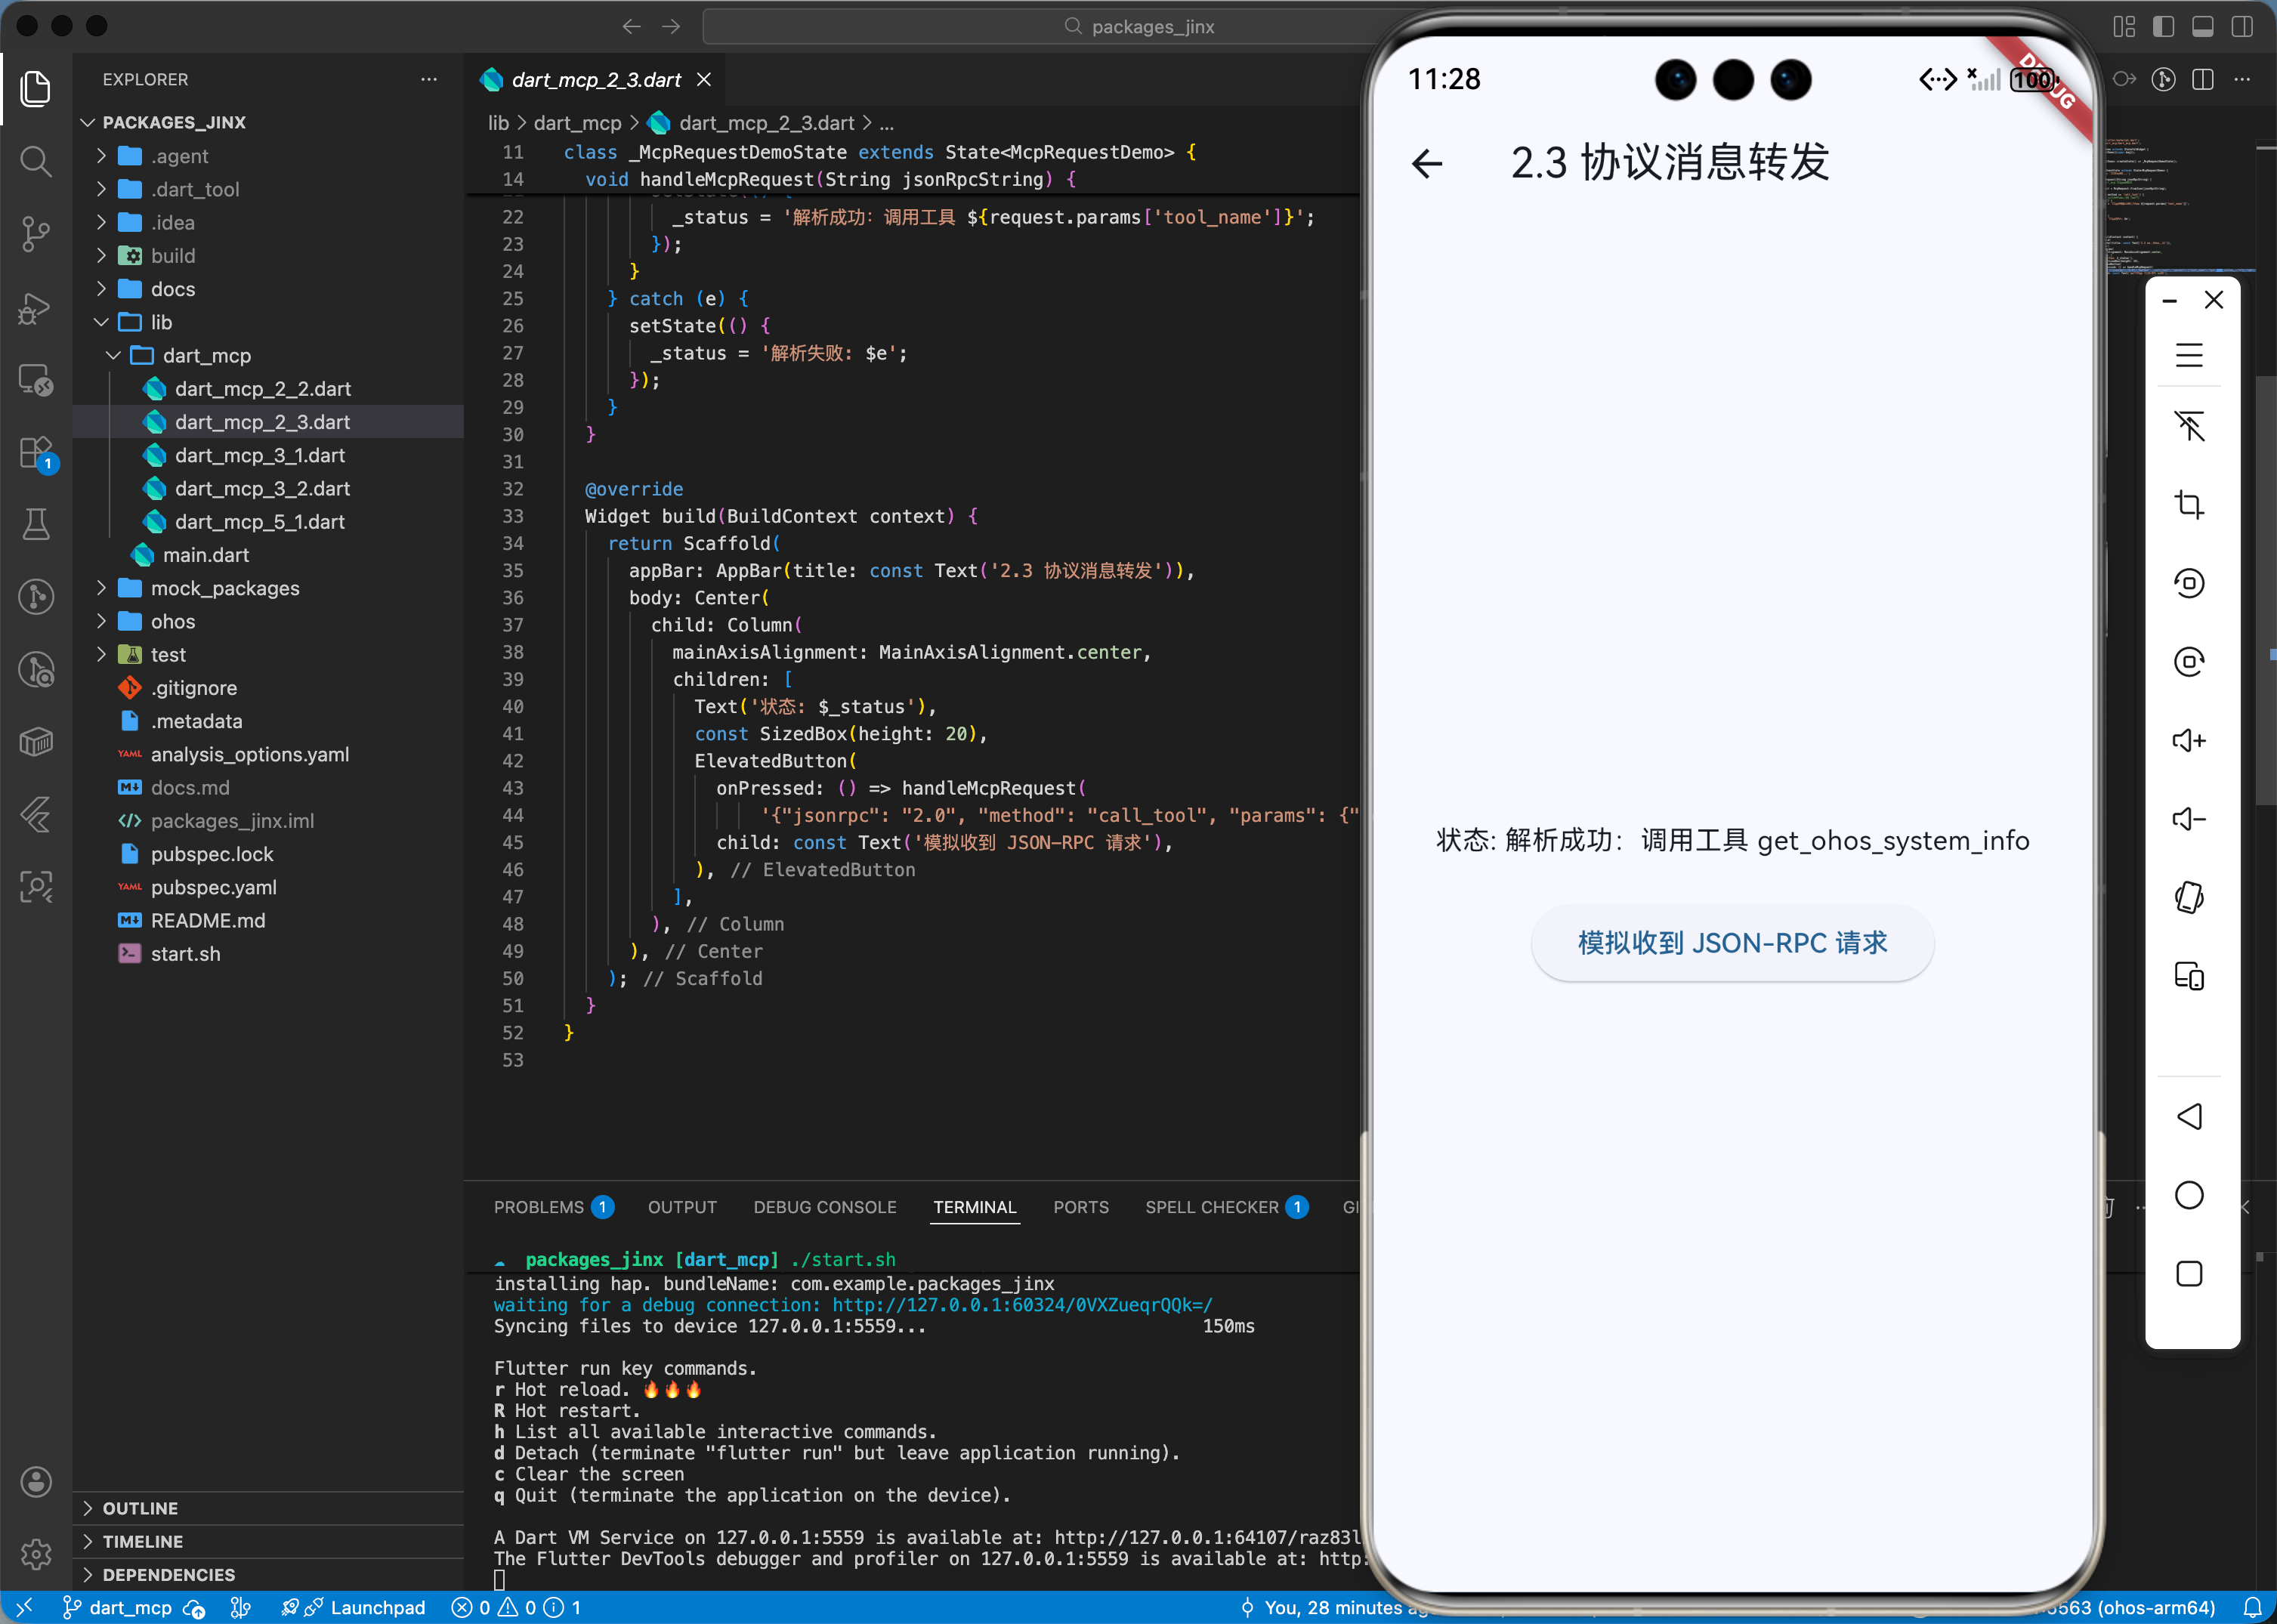Expand the OUTLINE section
This screenshot has height=1624, width=2277.
[140, 1508]
